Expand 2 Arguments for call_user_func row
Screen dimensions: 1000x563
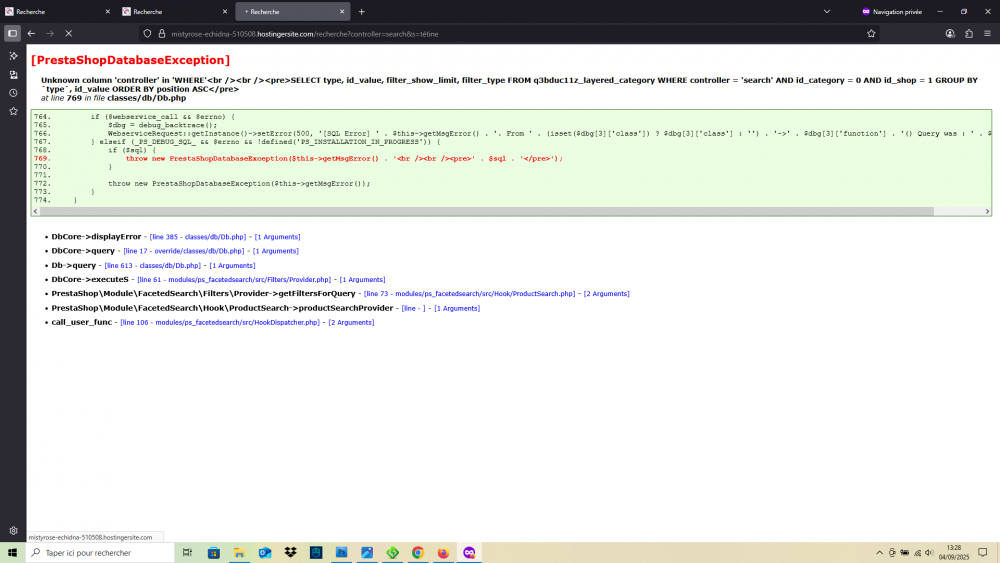pyautogui.click(x=351, y=323)
